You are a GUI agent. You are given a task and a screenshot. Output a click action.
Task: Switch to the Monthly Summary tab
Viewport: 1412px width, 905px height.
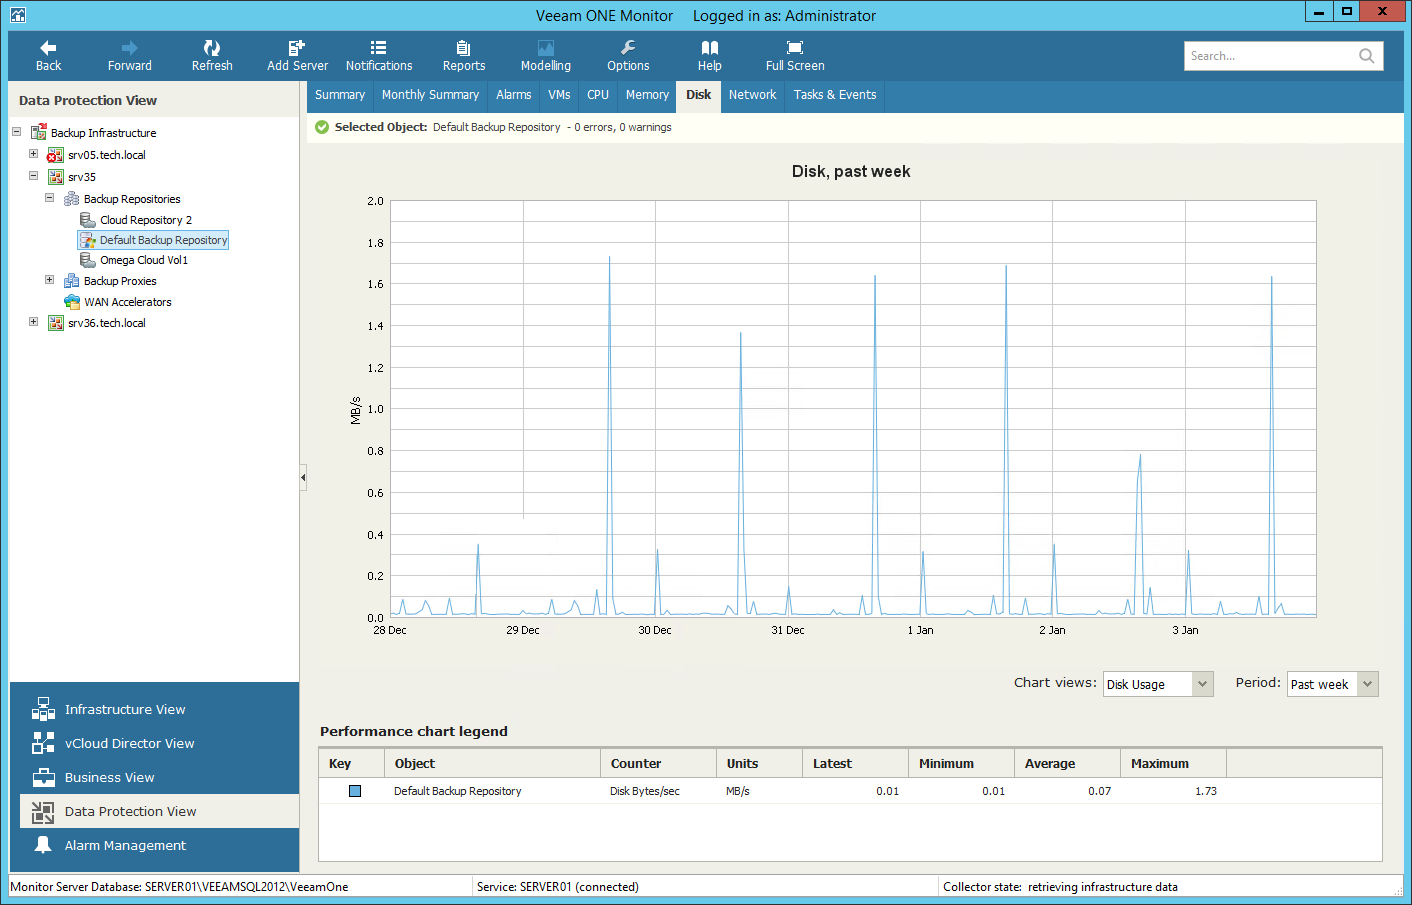[x=430, y=95]
